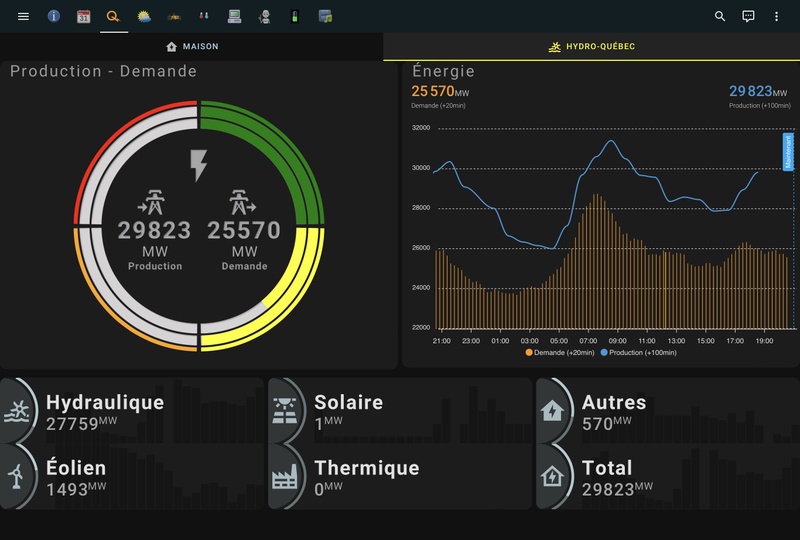Viewport: 800px width, 540px height.
Task: Click the 29823 MW Production value in gauge
Action: pyautogui.click(x=155, y=230)
